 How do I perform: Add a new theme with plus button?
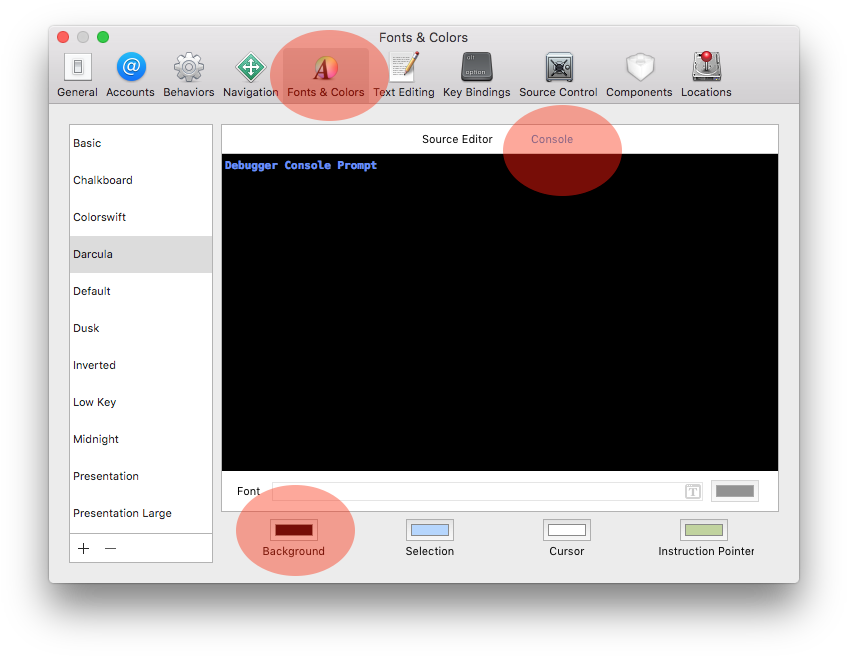83,548
